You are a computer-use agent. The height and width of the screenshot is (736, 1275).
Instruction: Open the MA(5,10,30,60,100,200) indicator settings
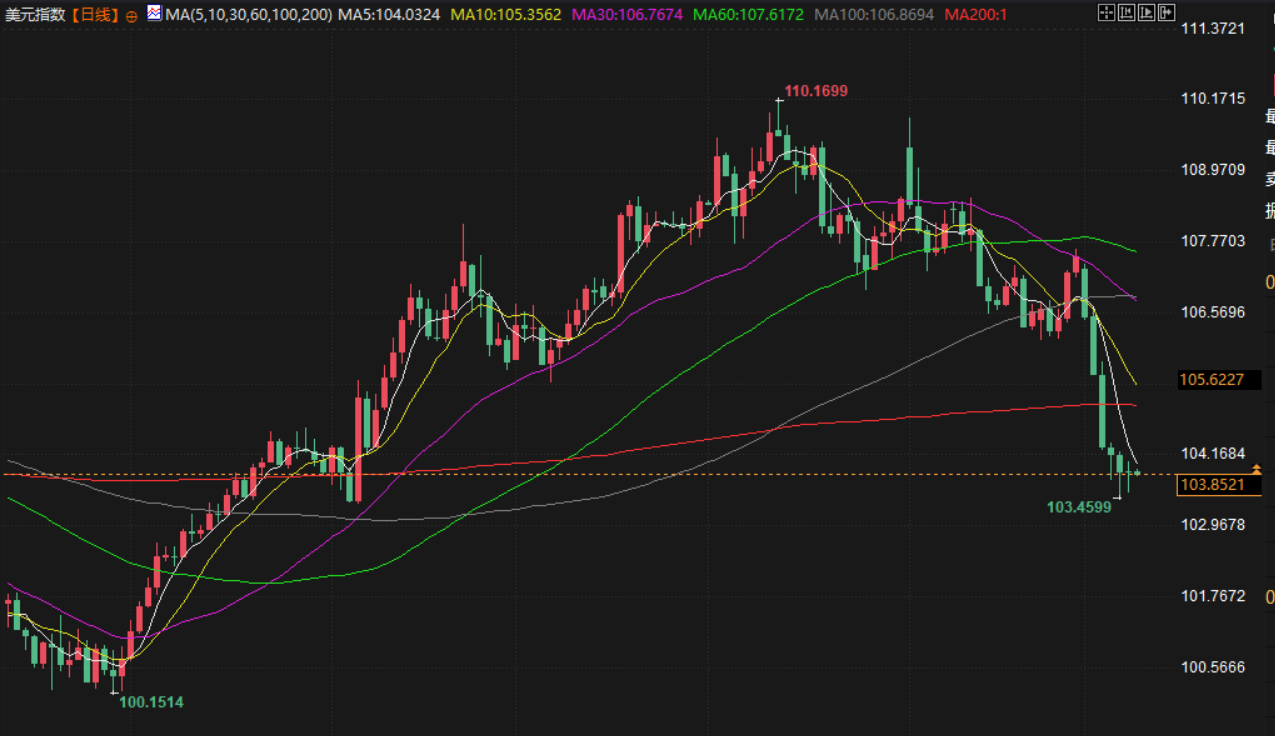247,15
